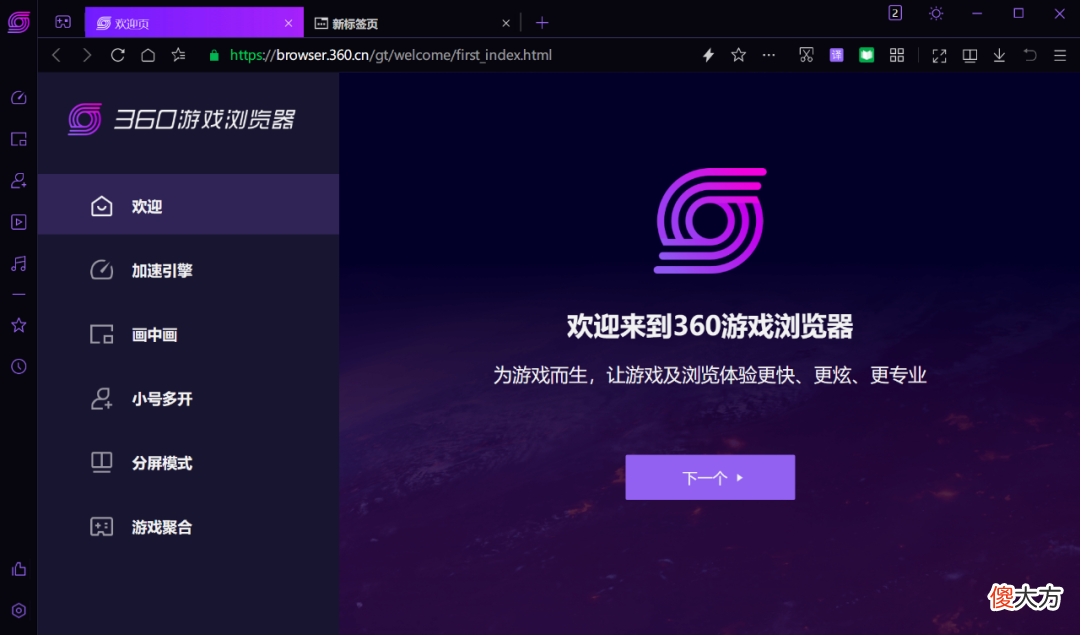This screenshot has width=1080, height=635.
Task: Select the 欢迎 menu item
Action: pyautogui.click(x=188, y=205)
